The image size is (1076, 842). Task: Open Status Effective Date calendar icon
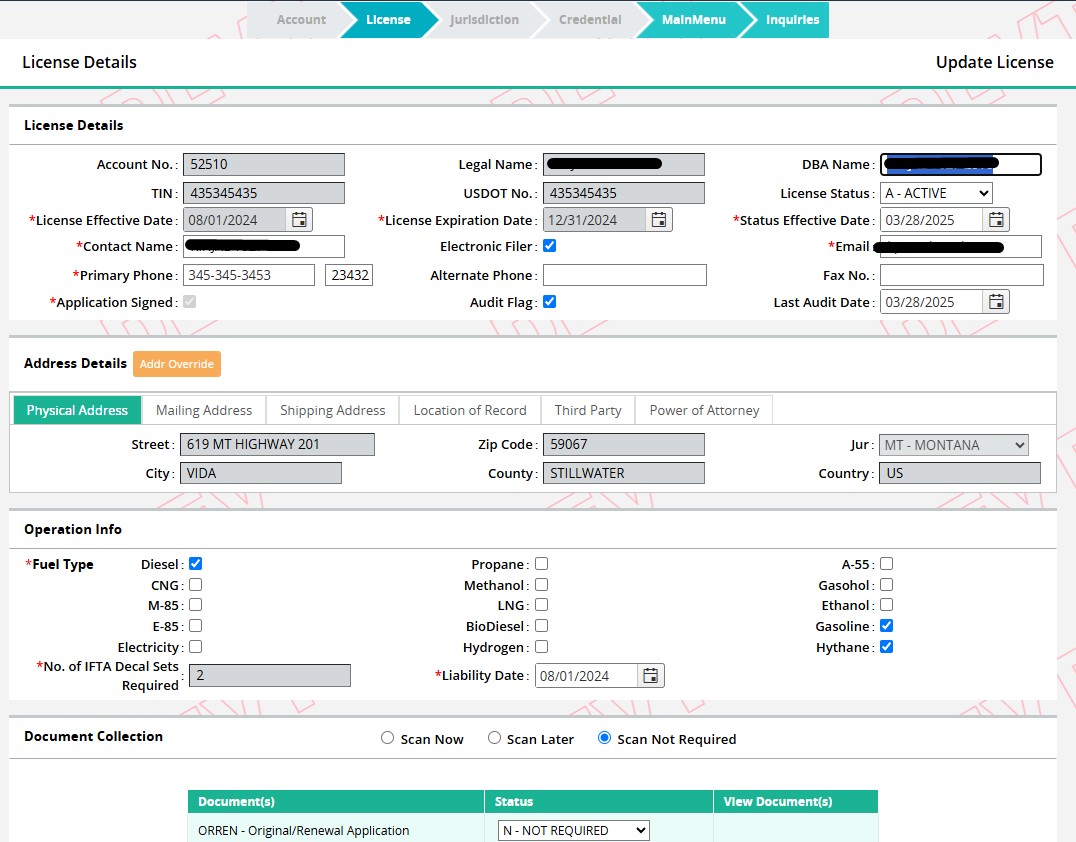(x=996, y=220)
